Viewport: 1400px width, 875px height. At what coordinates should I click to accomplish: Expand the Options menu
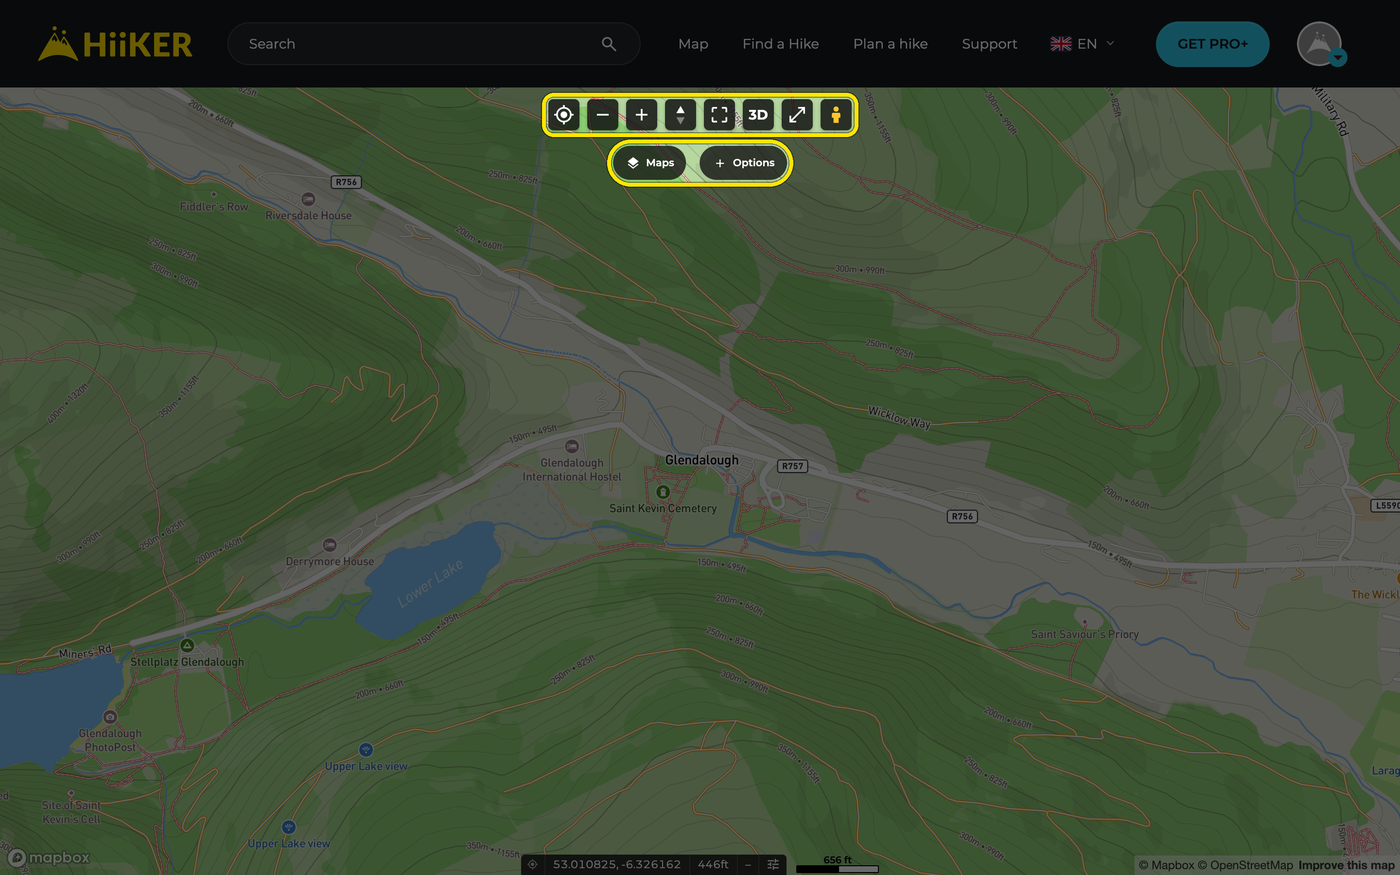click(744, 163)
